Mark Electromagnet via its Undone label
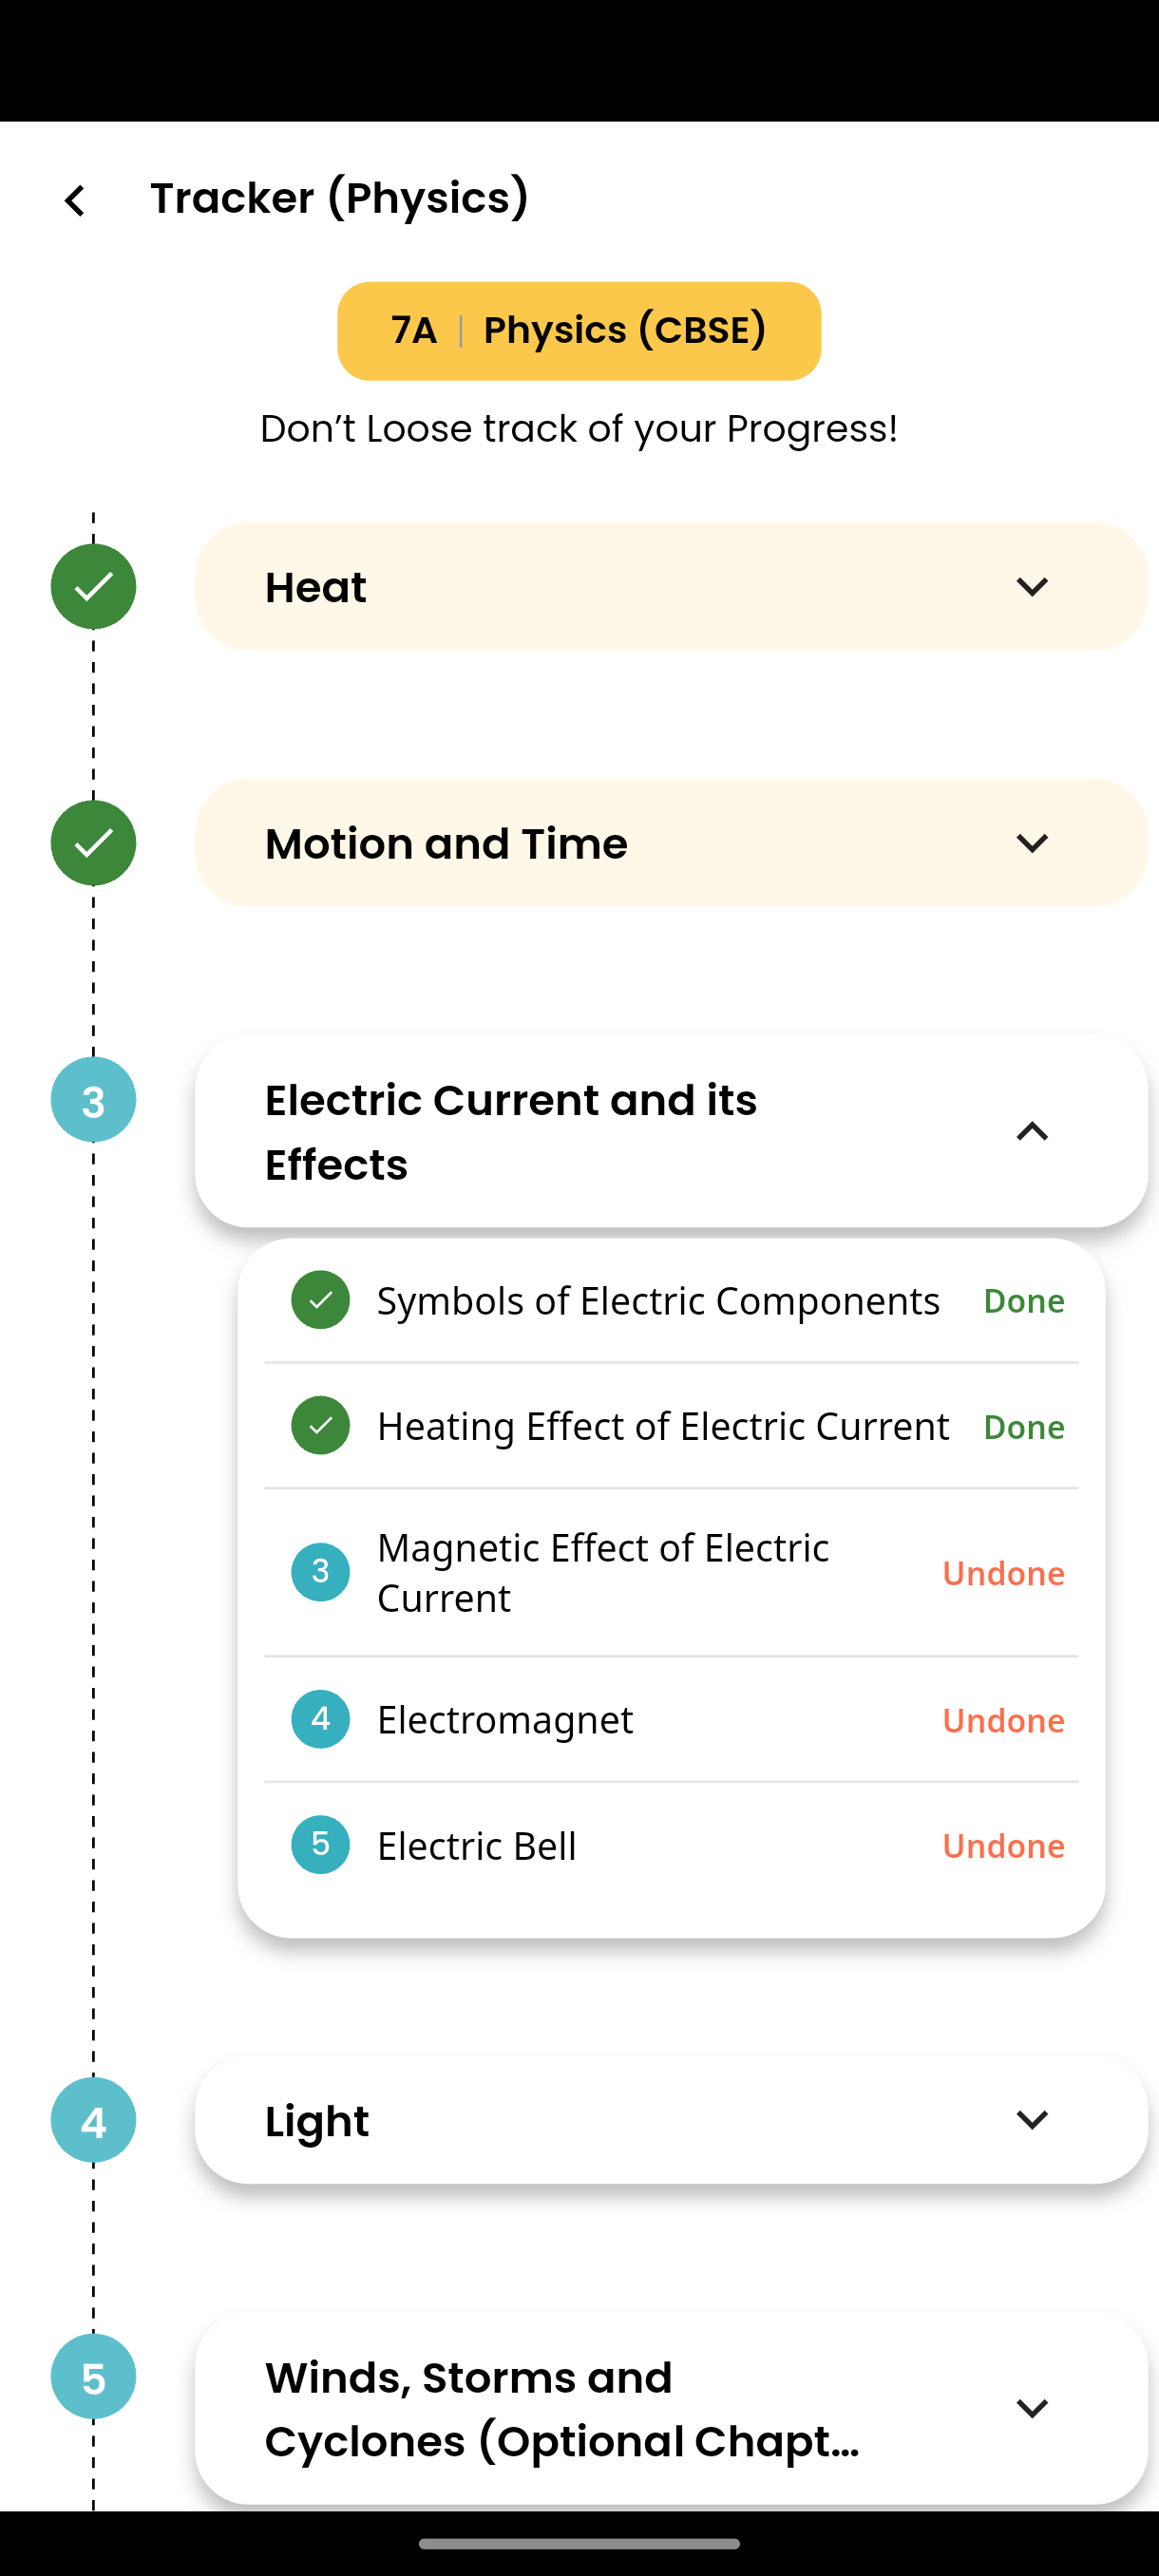Viewport: 1159px width, 2576px height. point(1003,1720)
